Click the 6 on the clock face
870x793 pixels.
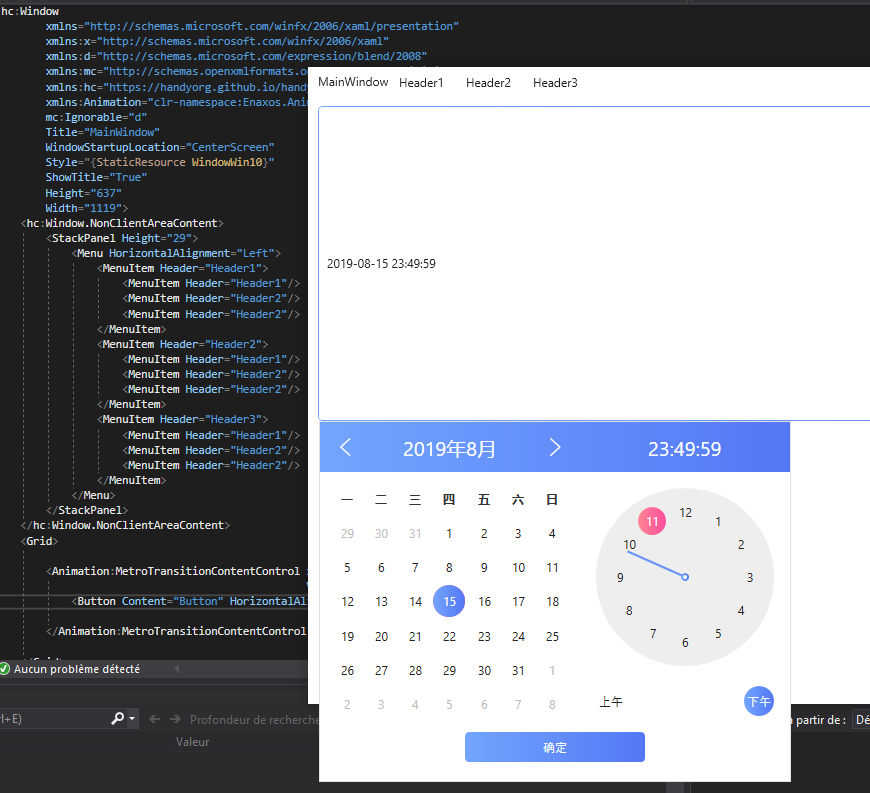click(x=685, y=642)
